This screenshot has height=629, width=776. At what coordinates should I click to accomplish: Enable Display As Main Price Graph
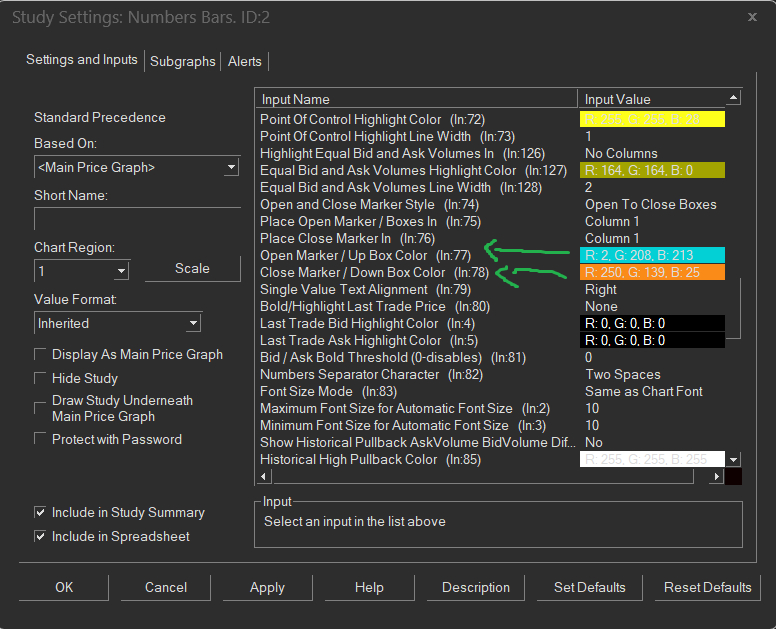(41, 355)
